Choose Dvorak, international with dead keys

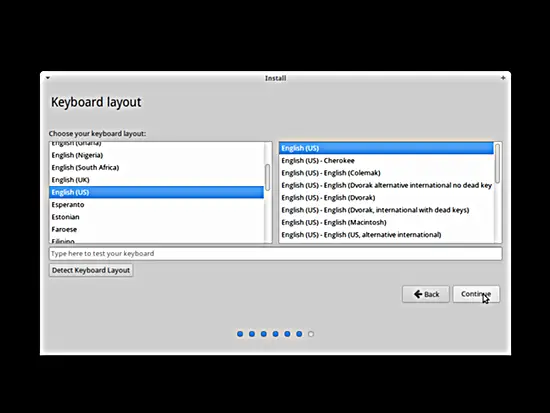click(x=386, y=210)
